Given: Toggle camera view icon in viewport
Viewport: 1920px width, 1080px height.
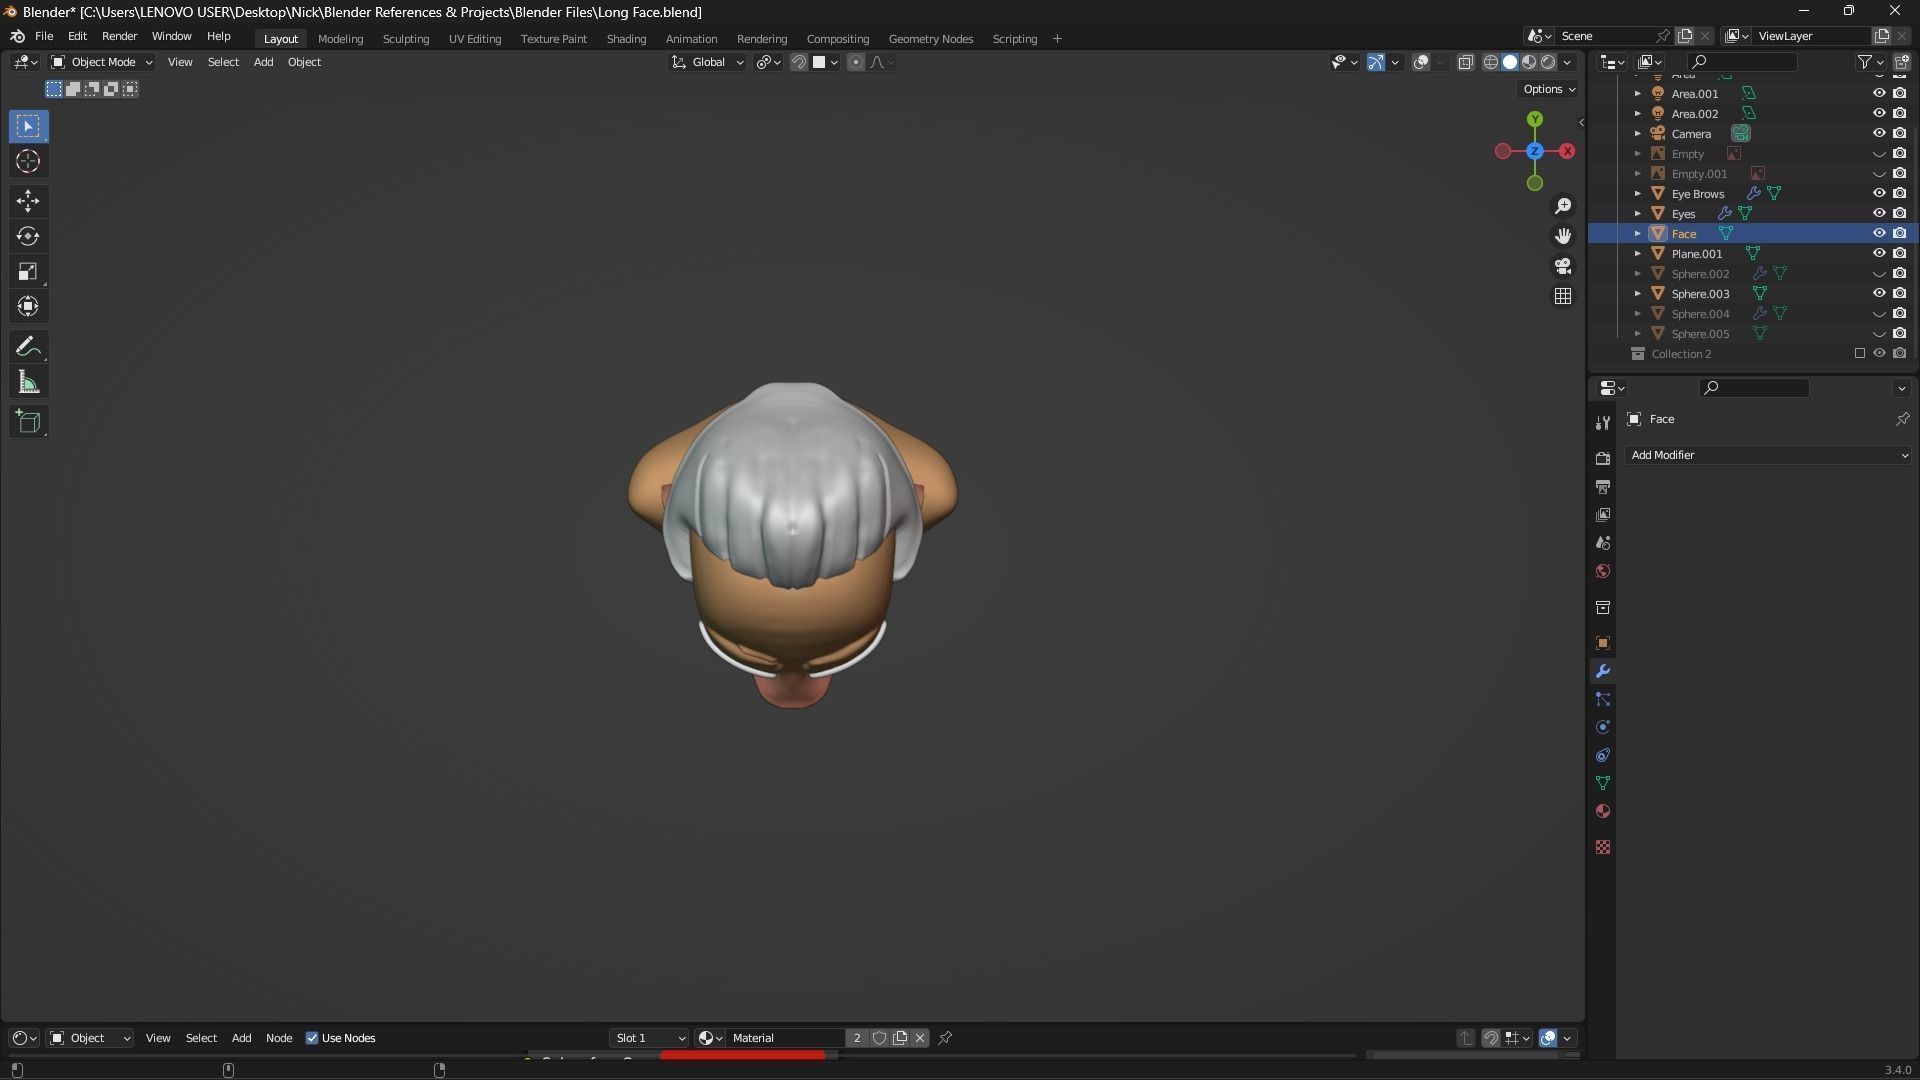Looking at the screenshot, I should tap(1563, 266).
